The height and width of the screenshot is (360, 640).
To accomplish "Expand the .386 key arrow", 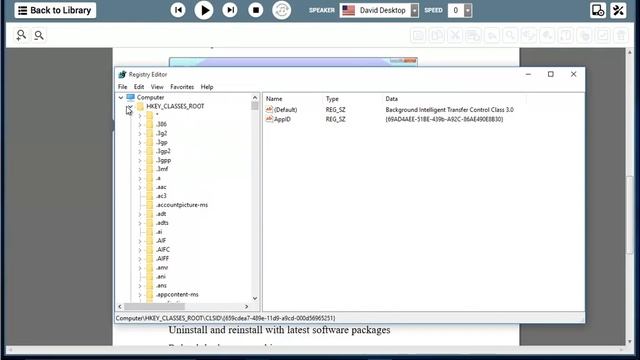I will [140, 124].
